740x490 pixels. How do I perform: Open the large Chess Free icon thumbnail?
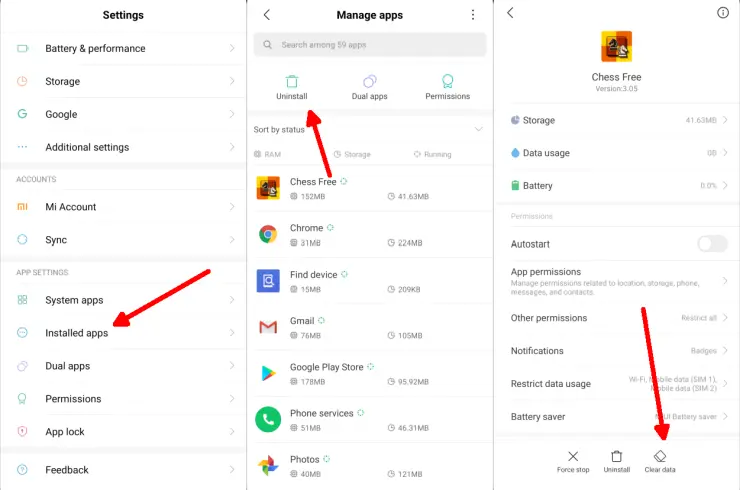coord(616,46)
